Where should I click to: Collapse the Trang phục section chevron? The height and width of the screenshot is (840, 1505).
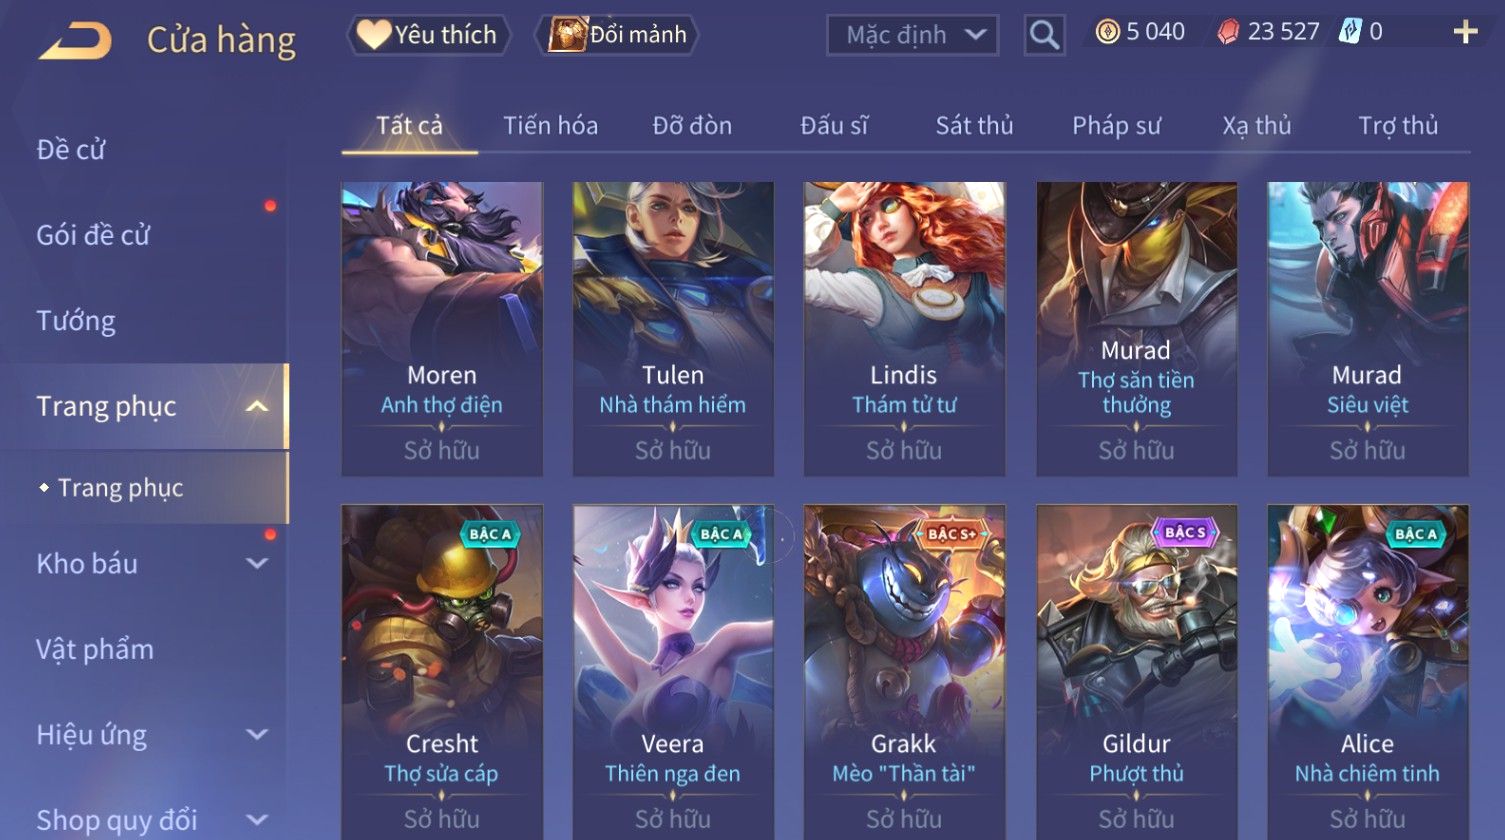[x=257, y=406]
